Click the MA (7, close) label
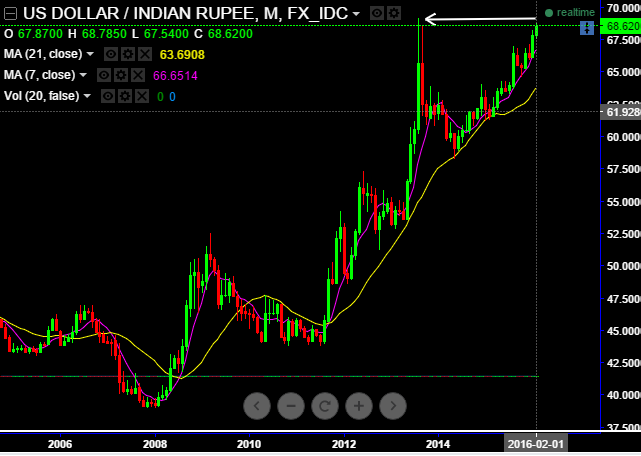This screenshot has width=641, height=456. tap(39, 75)
